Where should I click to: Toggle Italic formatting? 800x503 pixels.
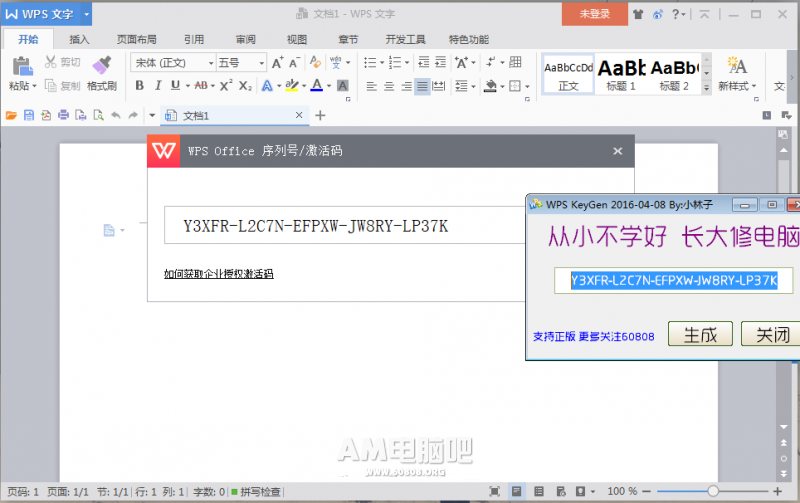point(158,85)
